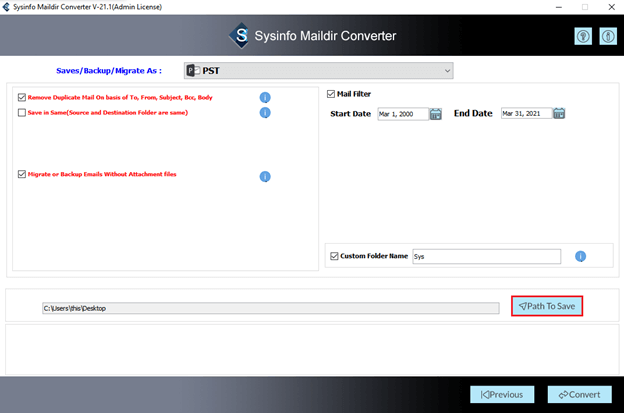
Task: Click the Convert button
Action: click(x=580, y=394)
